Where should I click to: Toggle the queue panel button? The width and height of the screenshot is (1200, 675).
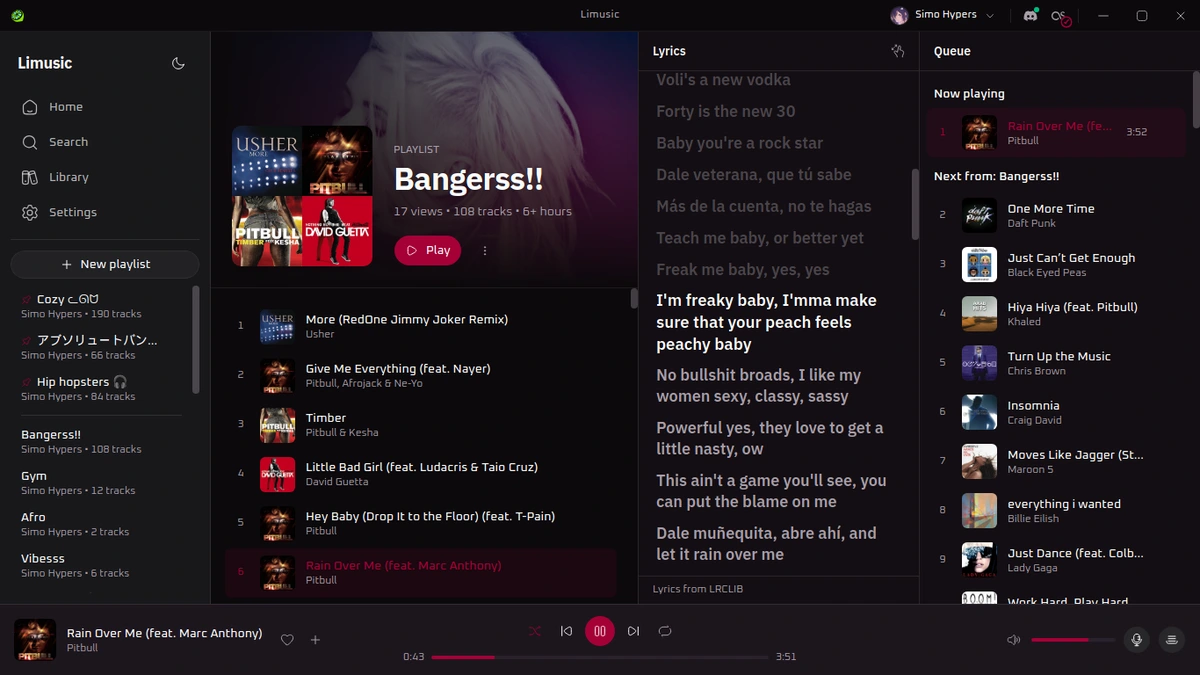point(1172,640)
